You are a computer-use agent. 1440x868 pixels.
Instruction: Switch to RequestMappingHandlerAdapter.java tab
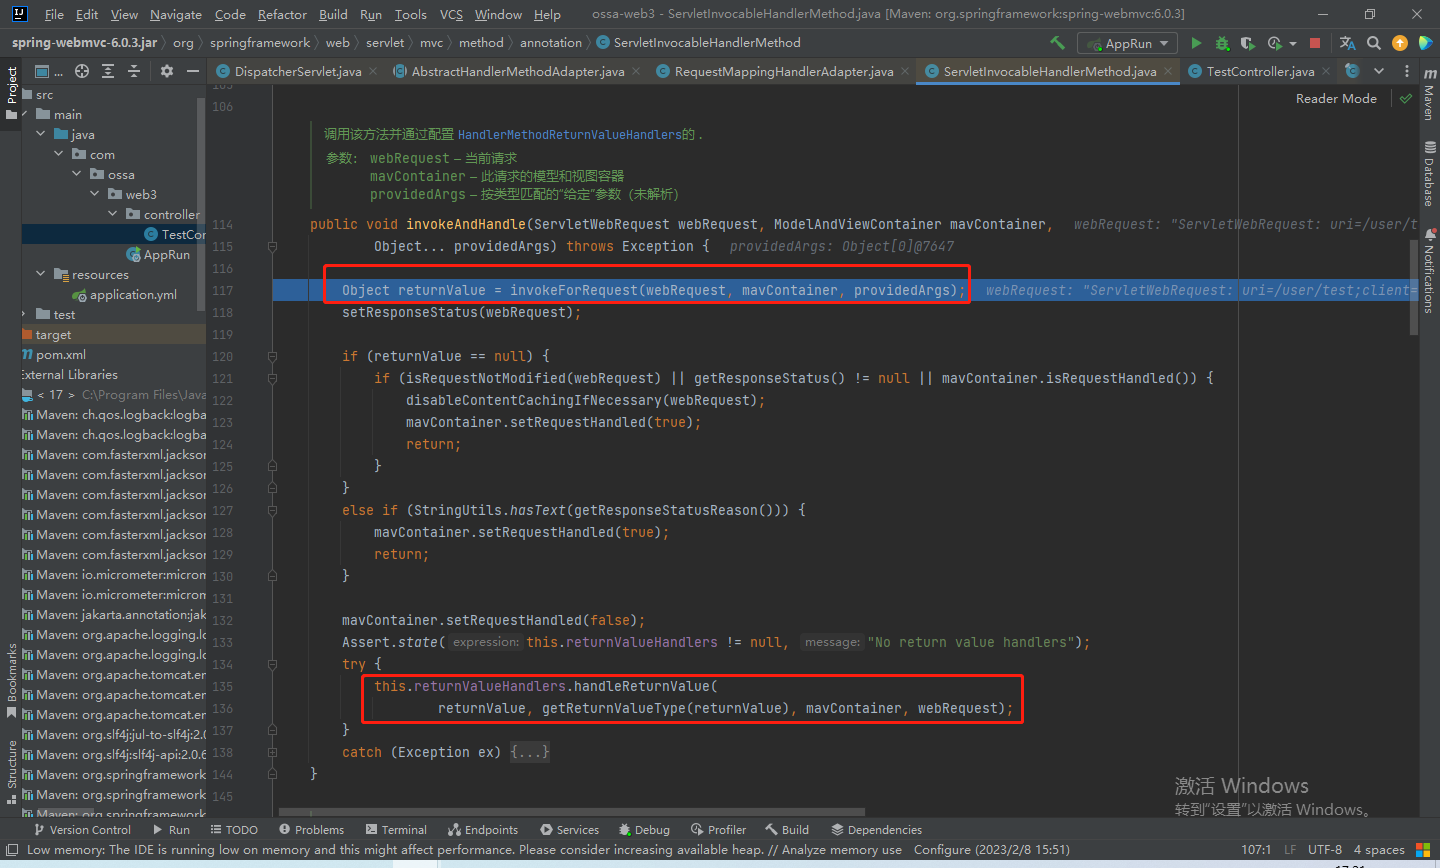784,71
